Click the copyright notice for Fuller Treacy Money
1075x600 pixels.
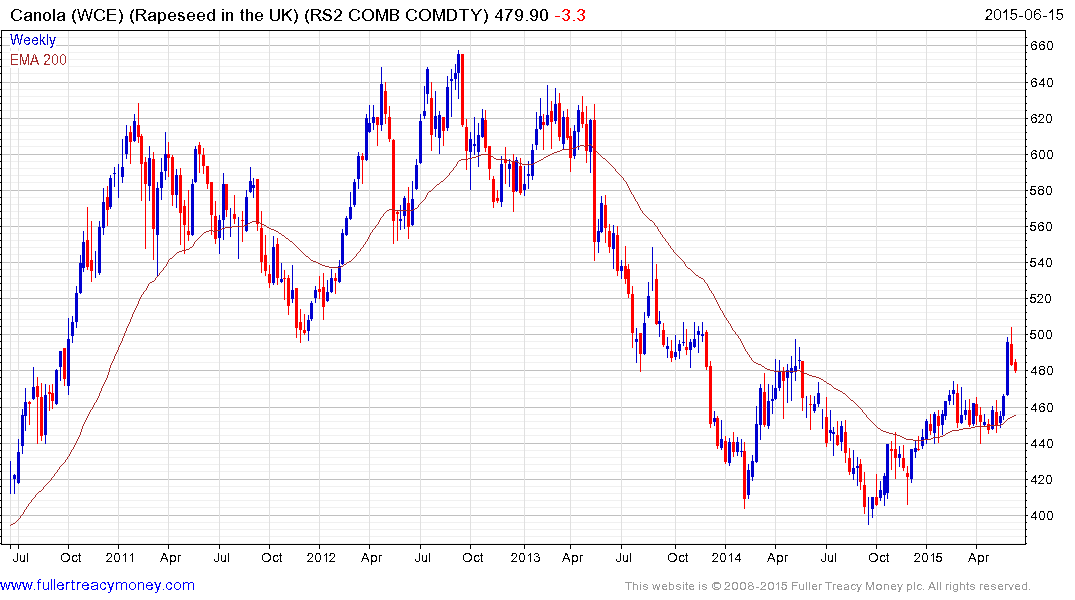click(x=828, y=586)
